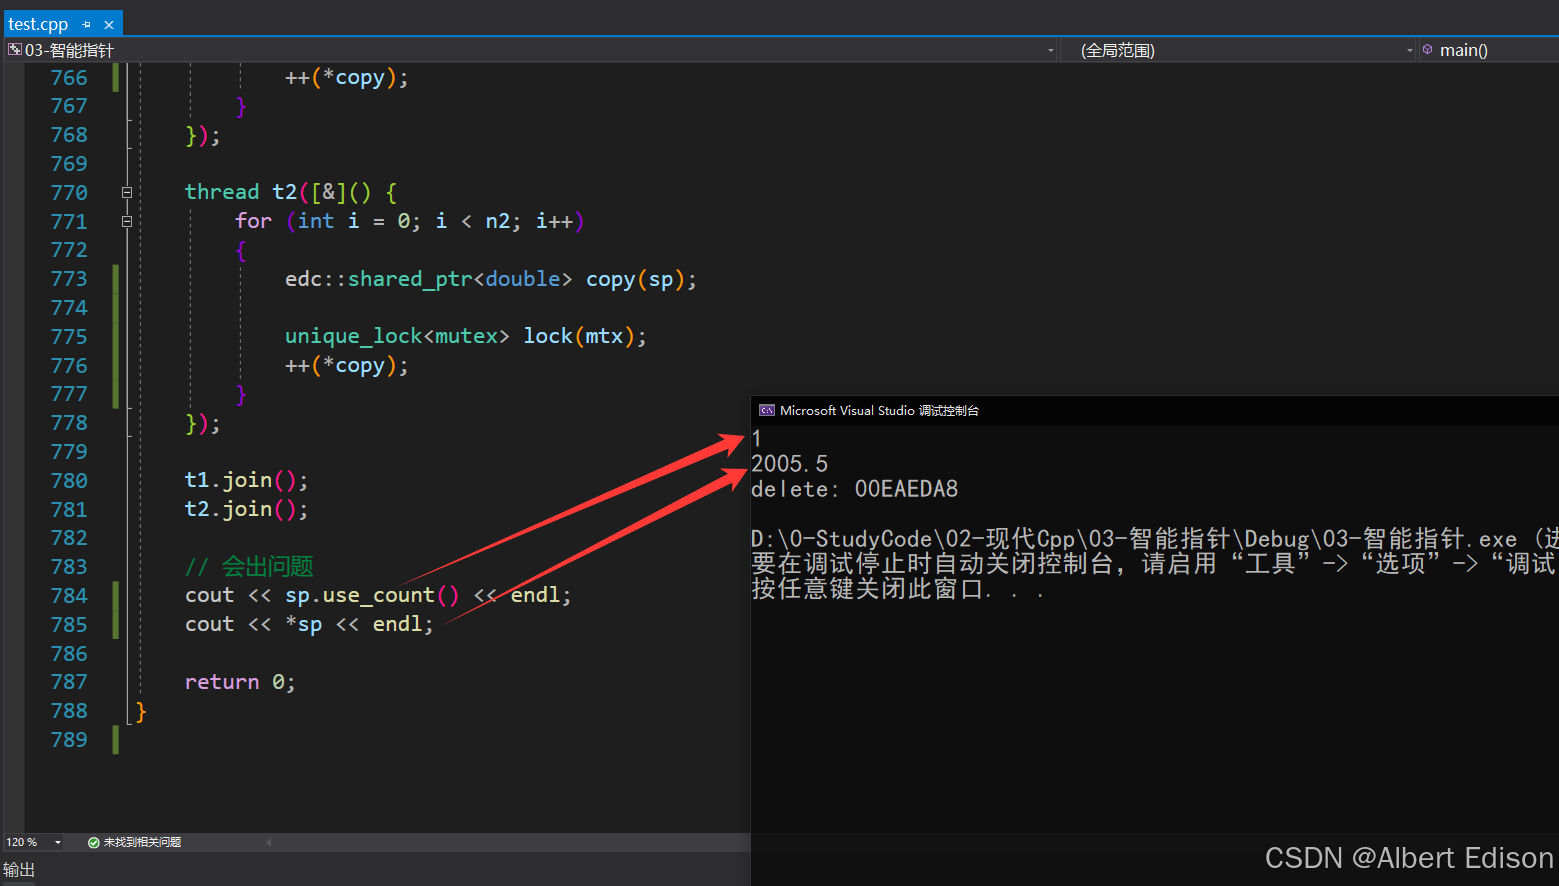Click the console text '按任意键关闭此窗口'
Viewport: 1559px width, 886px height.
[x=867, y=589]
